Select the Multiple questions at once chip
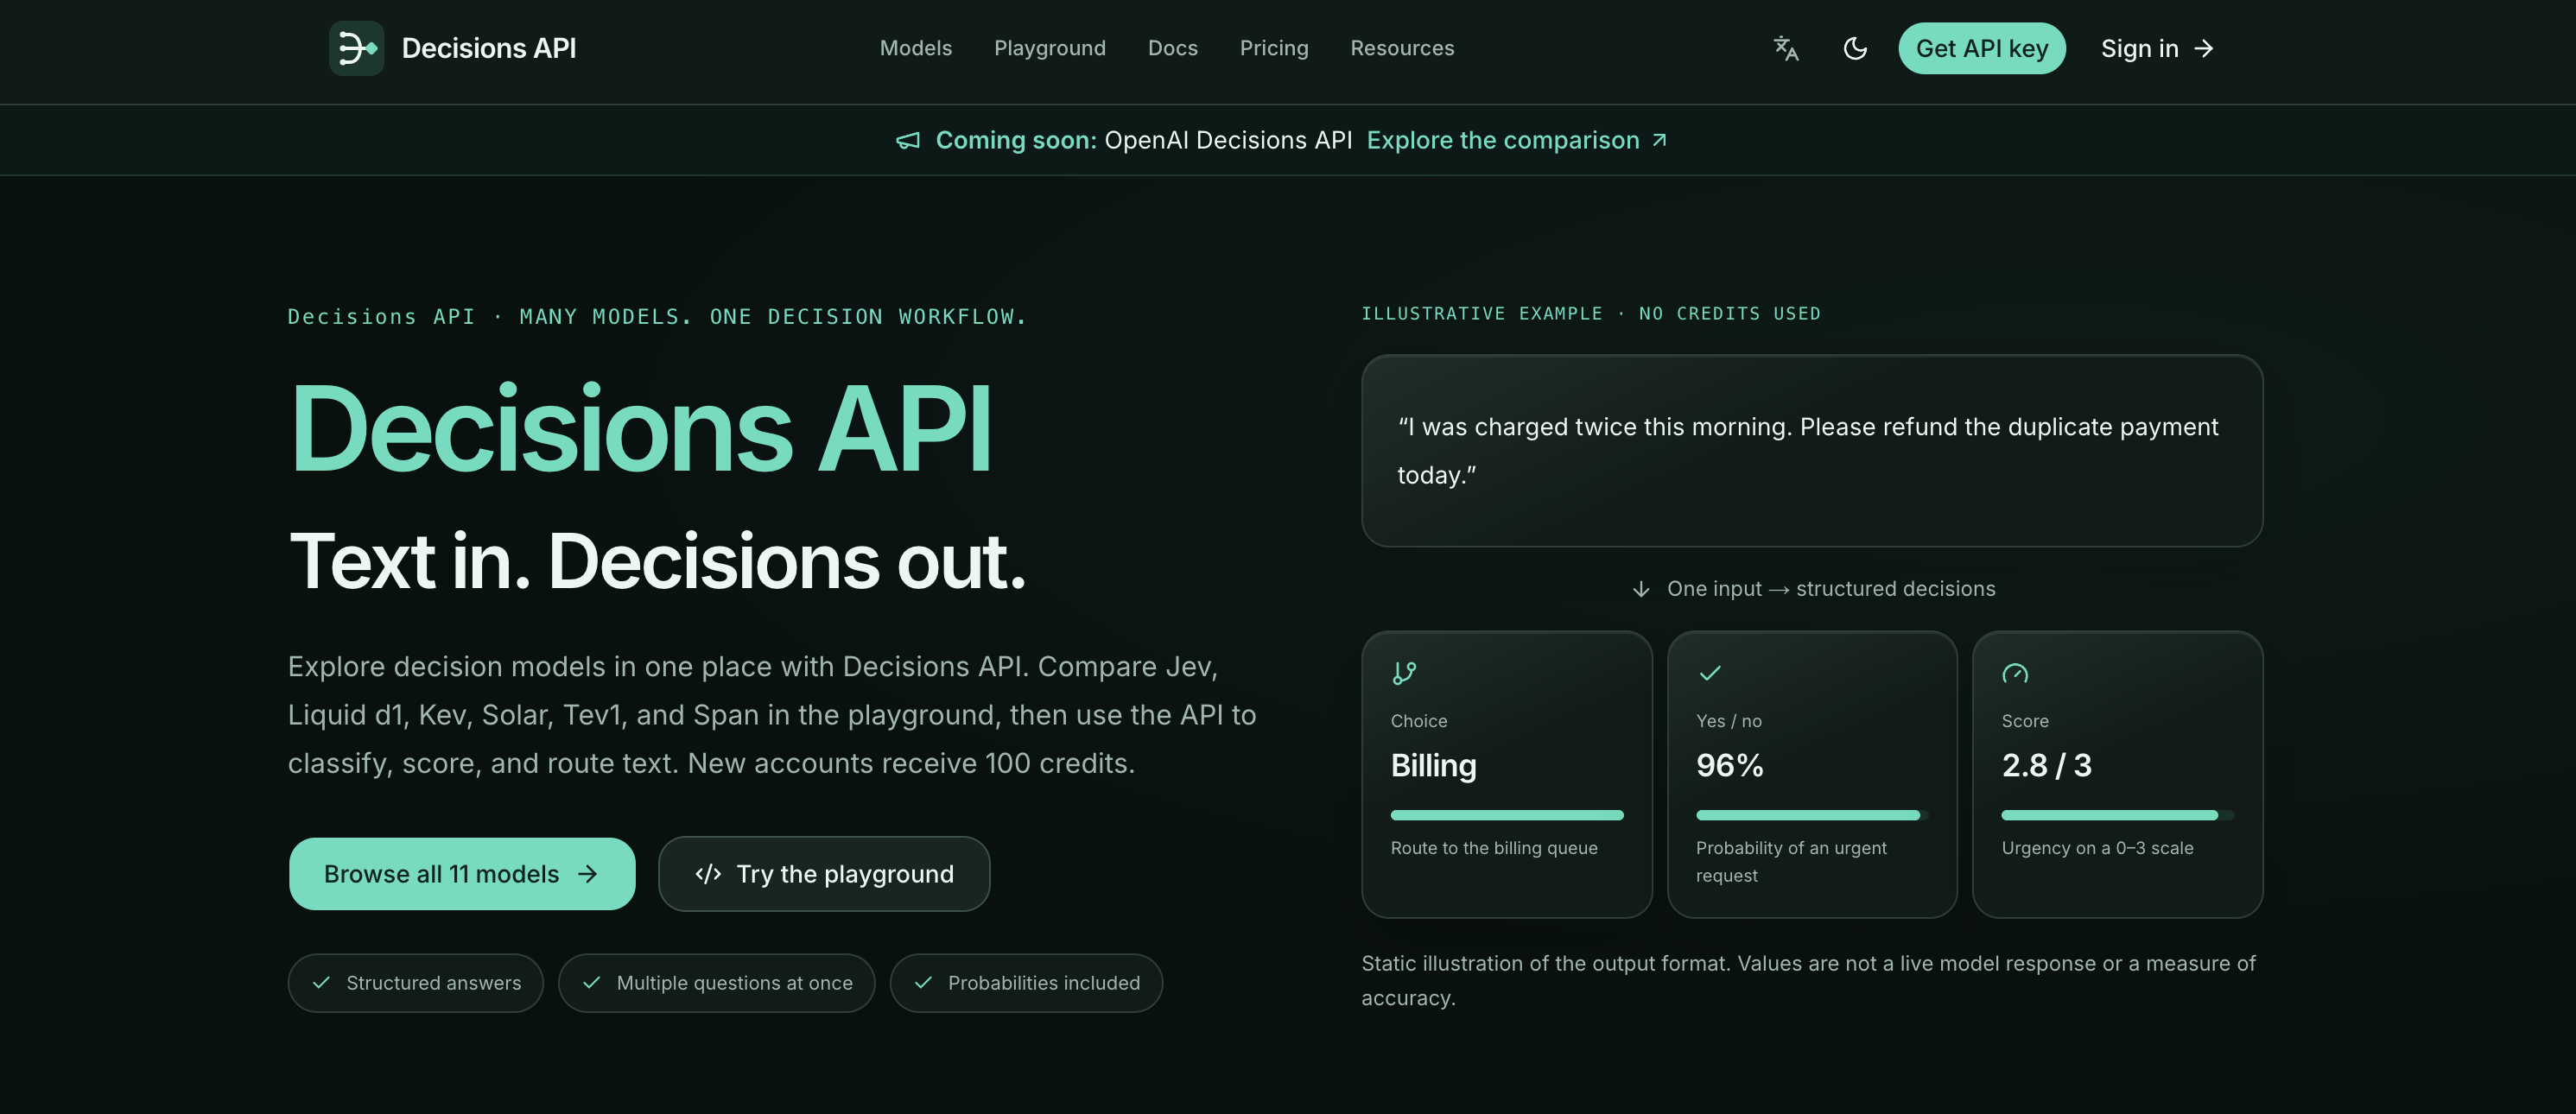 point(716,983)
